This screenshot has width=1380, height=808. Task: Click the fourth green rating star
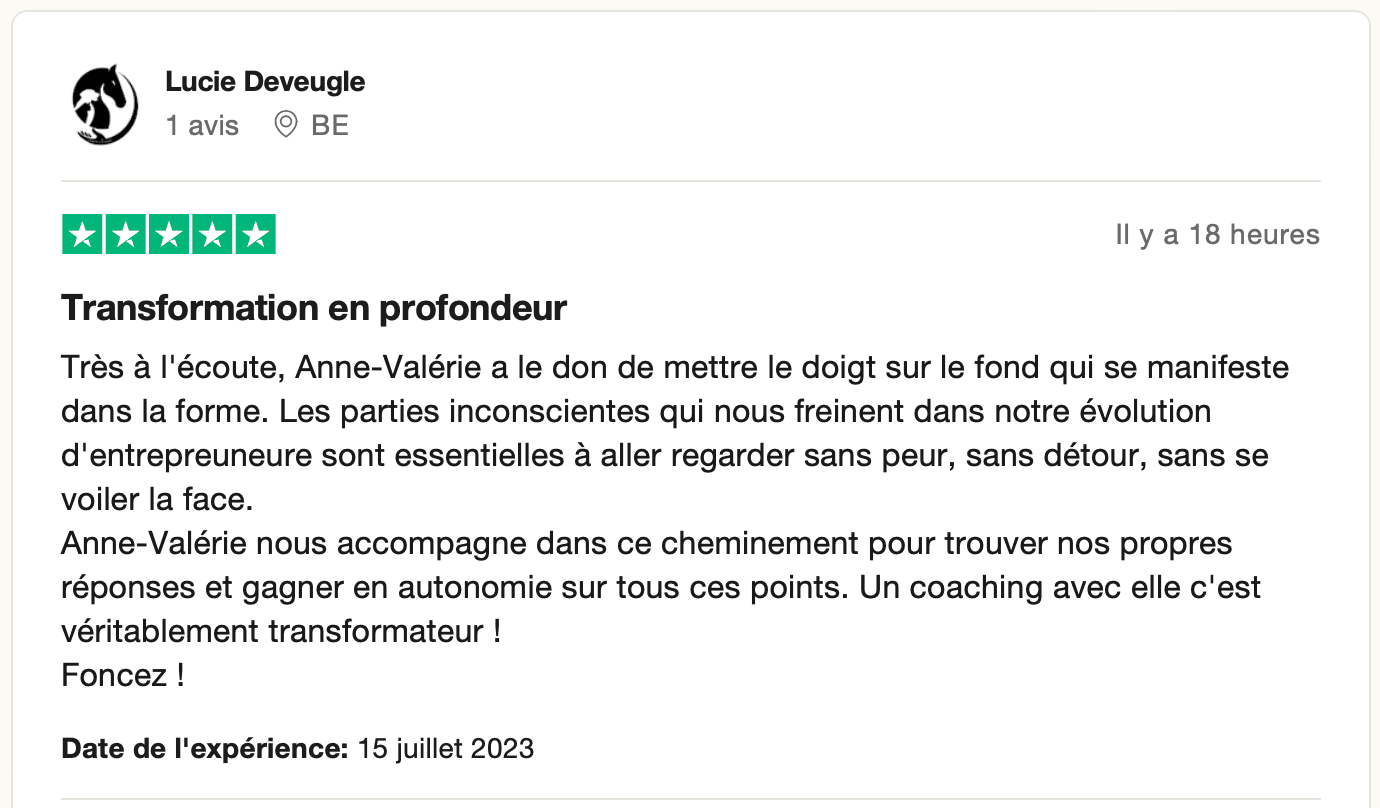[212, 235]
